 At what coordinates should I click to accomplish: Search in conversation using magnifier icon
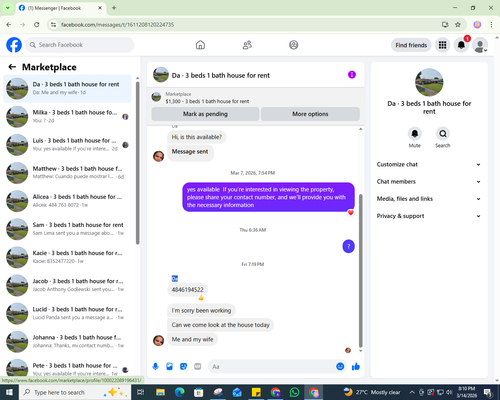pos(443,134)
